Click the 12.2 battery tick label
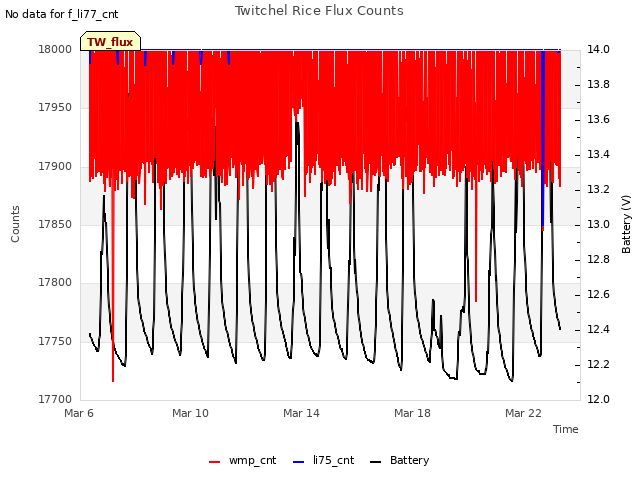The height and width of the screenshot is (480, 640). [x=598, y=364]
